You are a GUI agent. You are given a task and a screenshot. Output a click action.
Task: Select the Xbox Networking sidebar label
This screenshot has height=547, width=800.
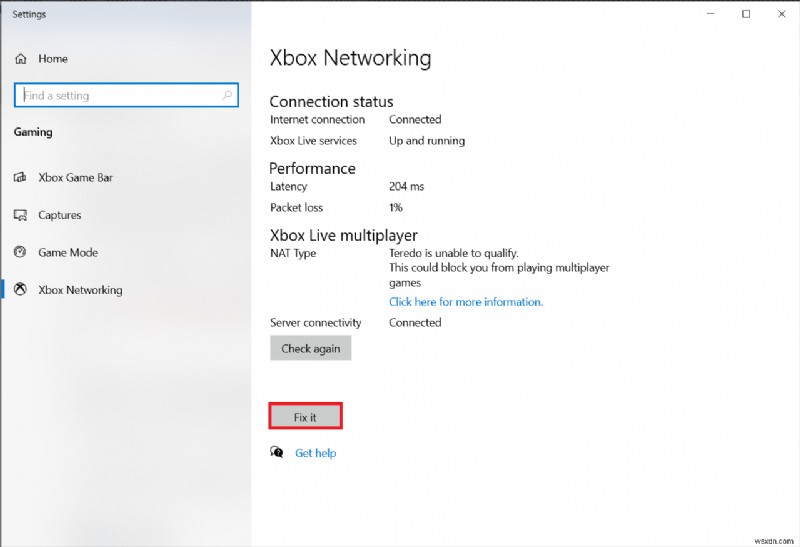[x=80, y=290]
